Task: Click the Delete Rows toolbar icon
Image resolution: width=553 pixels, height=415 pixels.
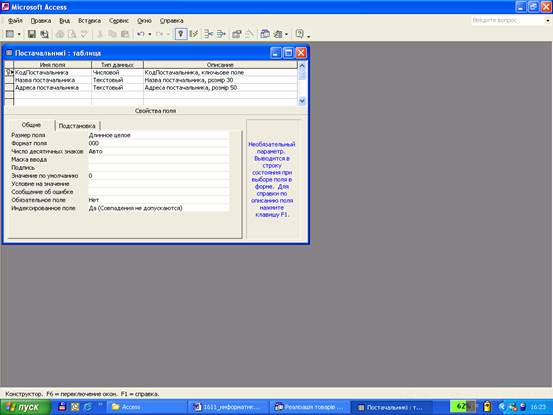Action: [221, 34]
